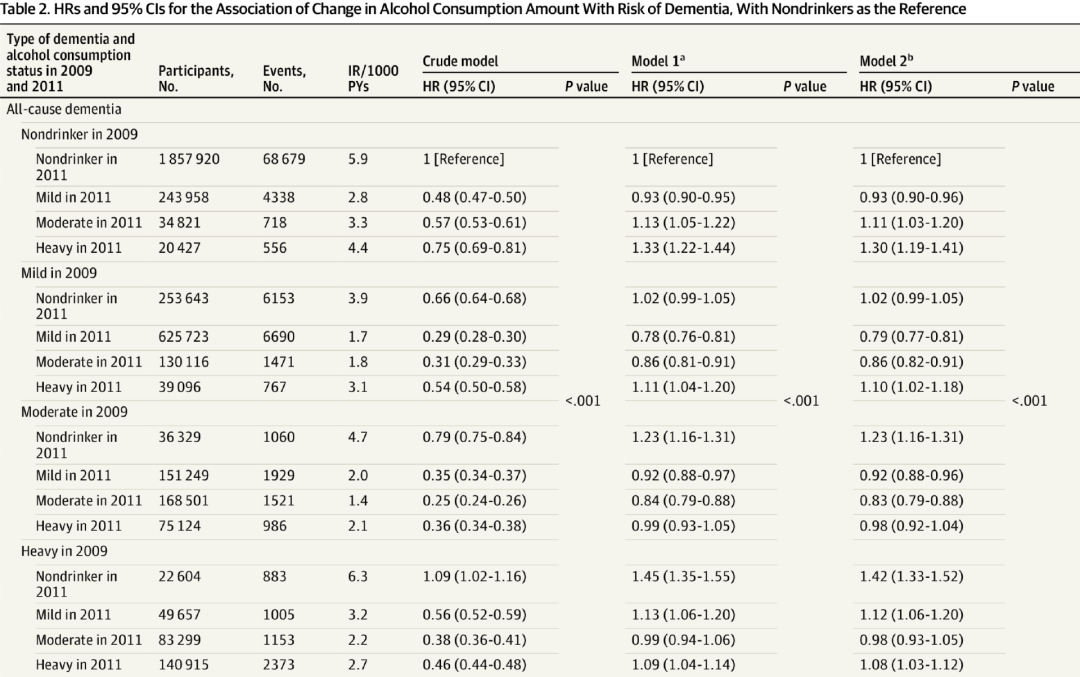The image size is (1080, 677).
Task: Select the Model 2 HR value 1.42 (1.33-1.52)
Action: pyautogui.click(x=911, y=576)
